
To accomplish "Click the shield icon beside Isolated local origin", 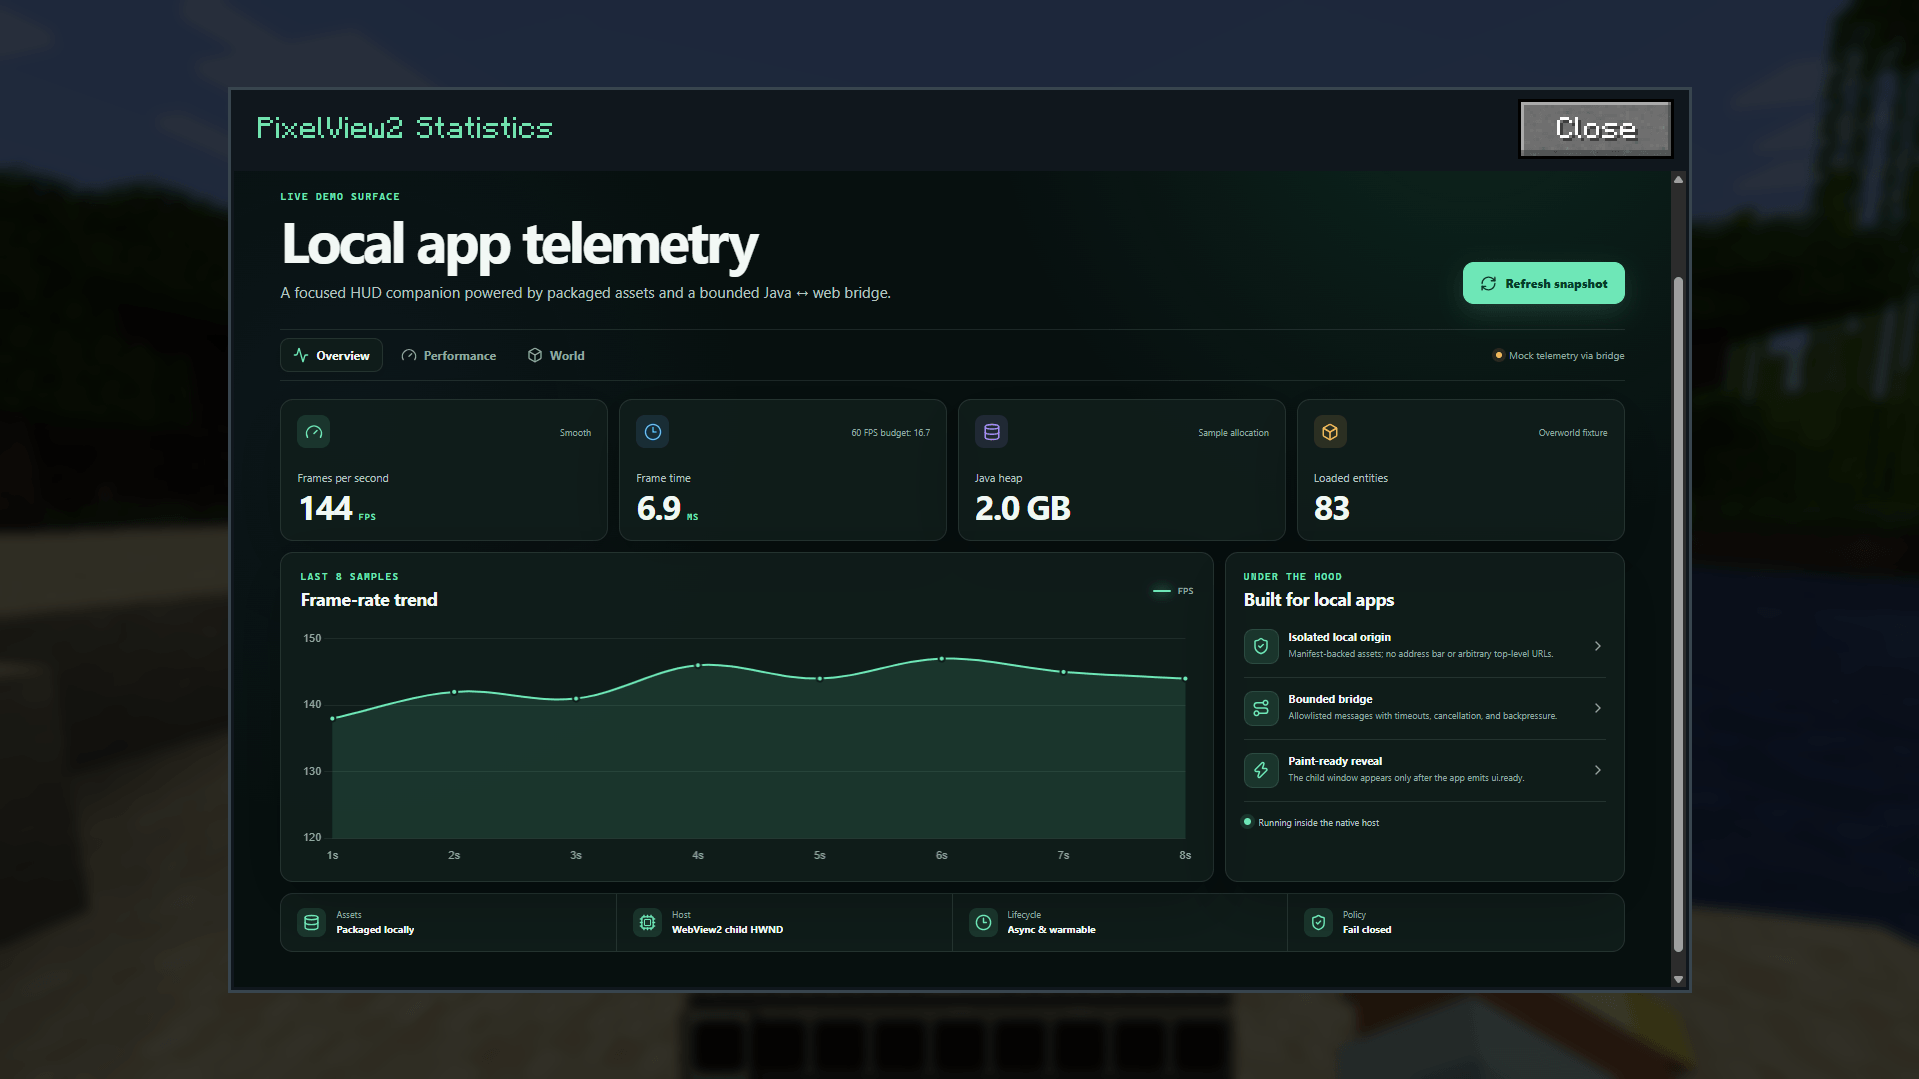I will 1261,646.
